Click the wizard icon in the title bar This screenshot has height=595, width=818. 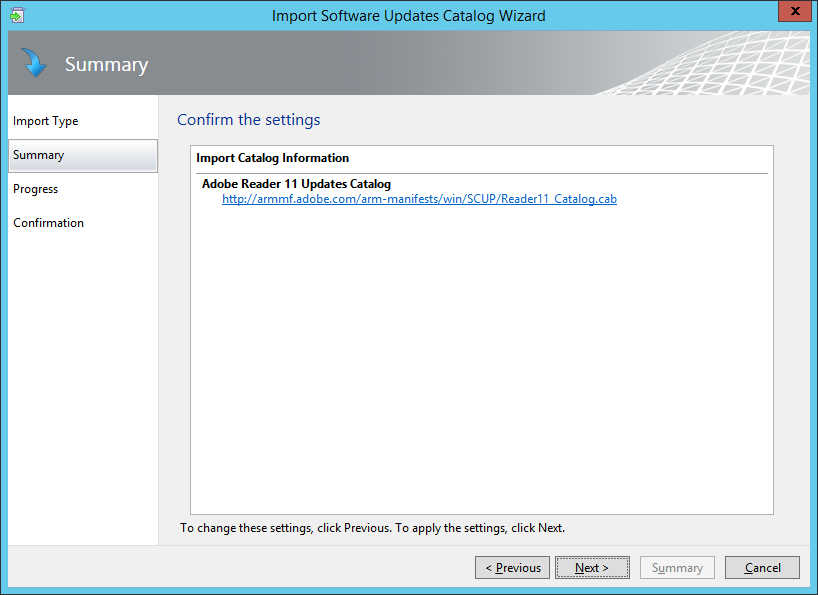(x=17, y=15)
